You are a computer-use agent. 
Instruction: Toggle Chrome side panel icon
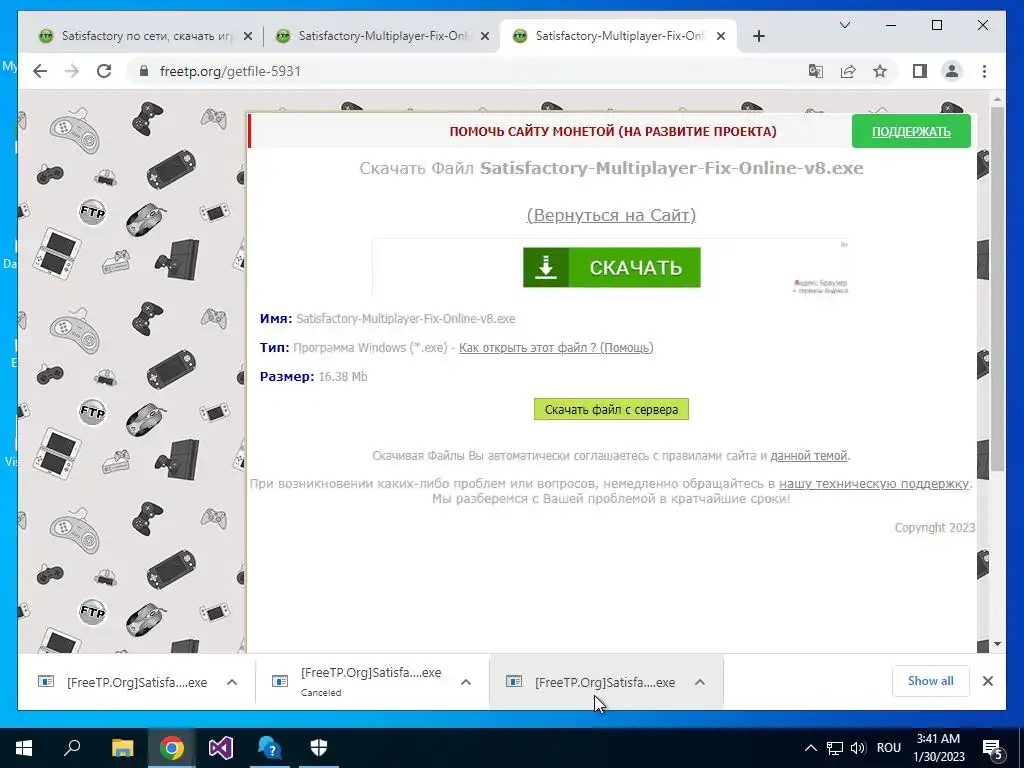tap(920, 71)
